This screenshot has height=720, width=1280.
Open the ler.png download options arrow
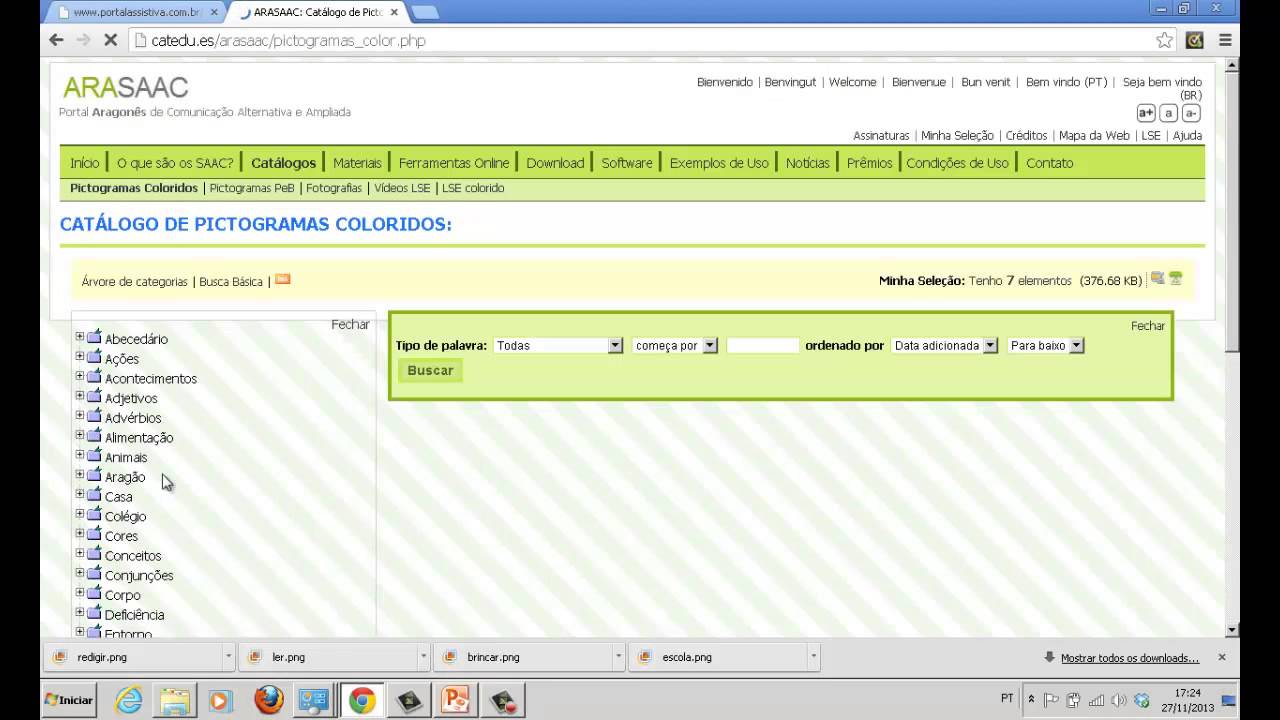pos(424,657)
